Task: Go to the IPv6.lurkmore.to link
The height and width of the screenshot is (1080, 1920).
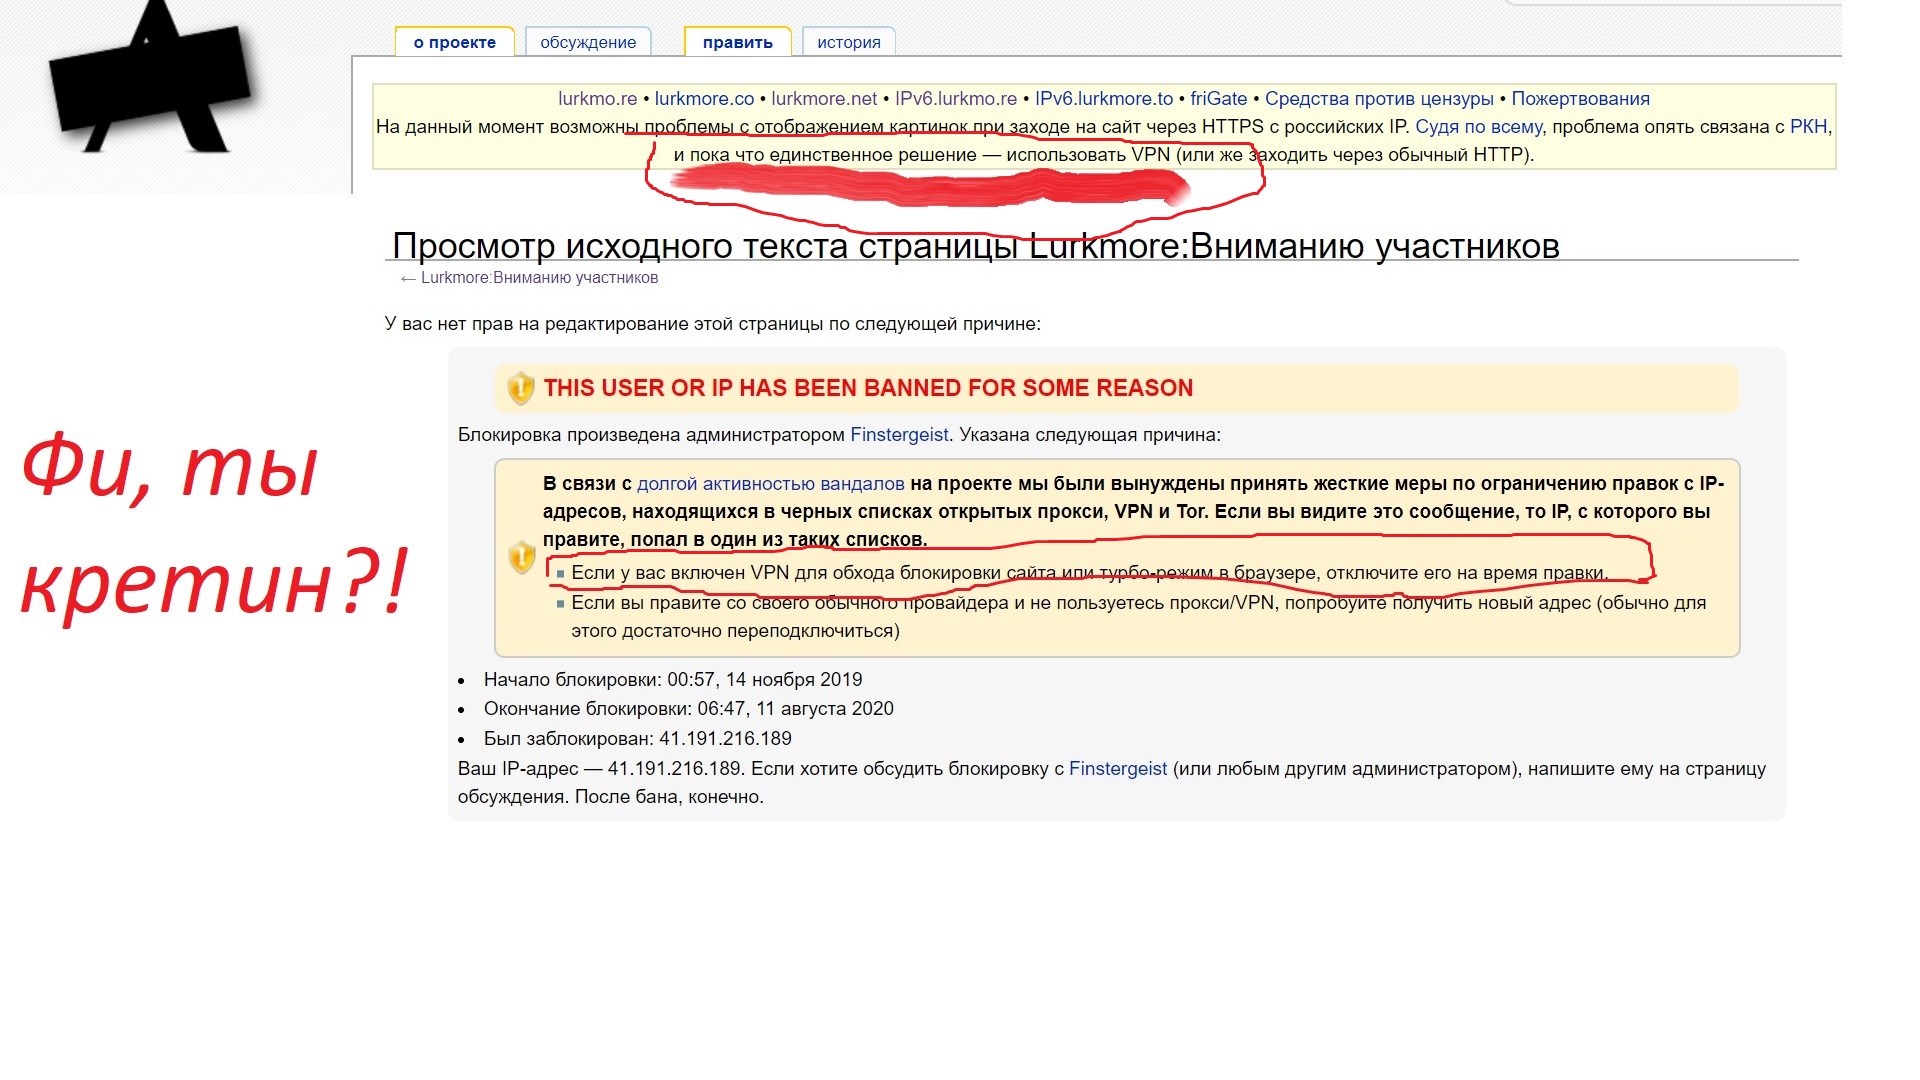Action: pyautogui.click(x=1103, y=99)
